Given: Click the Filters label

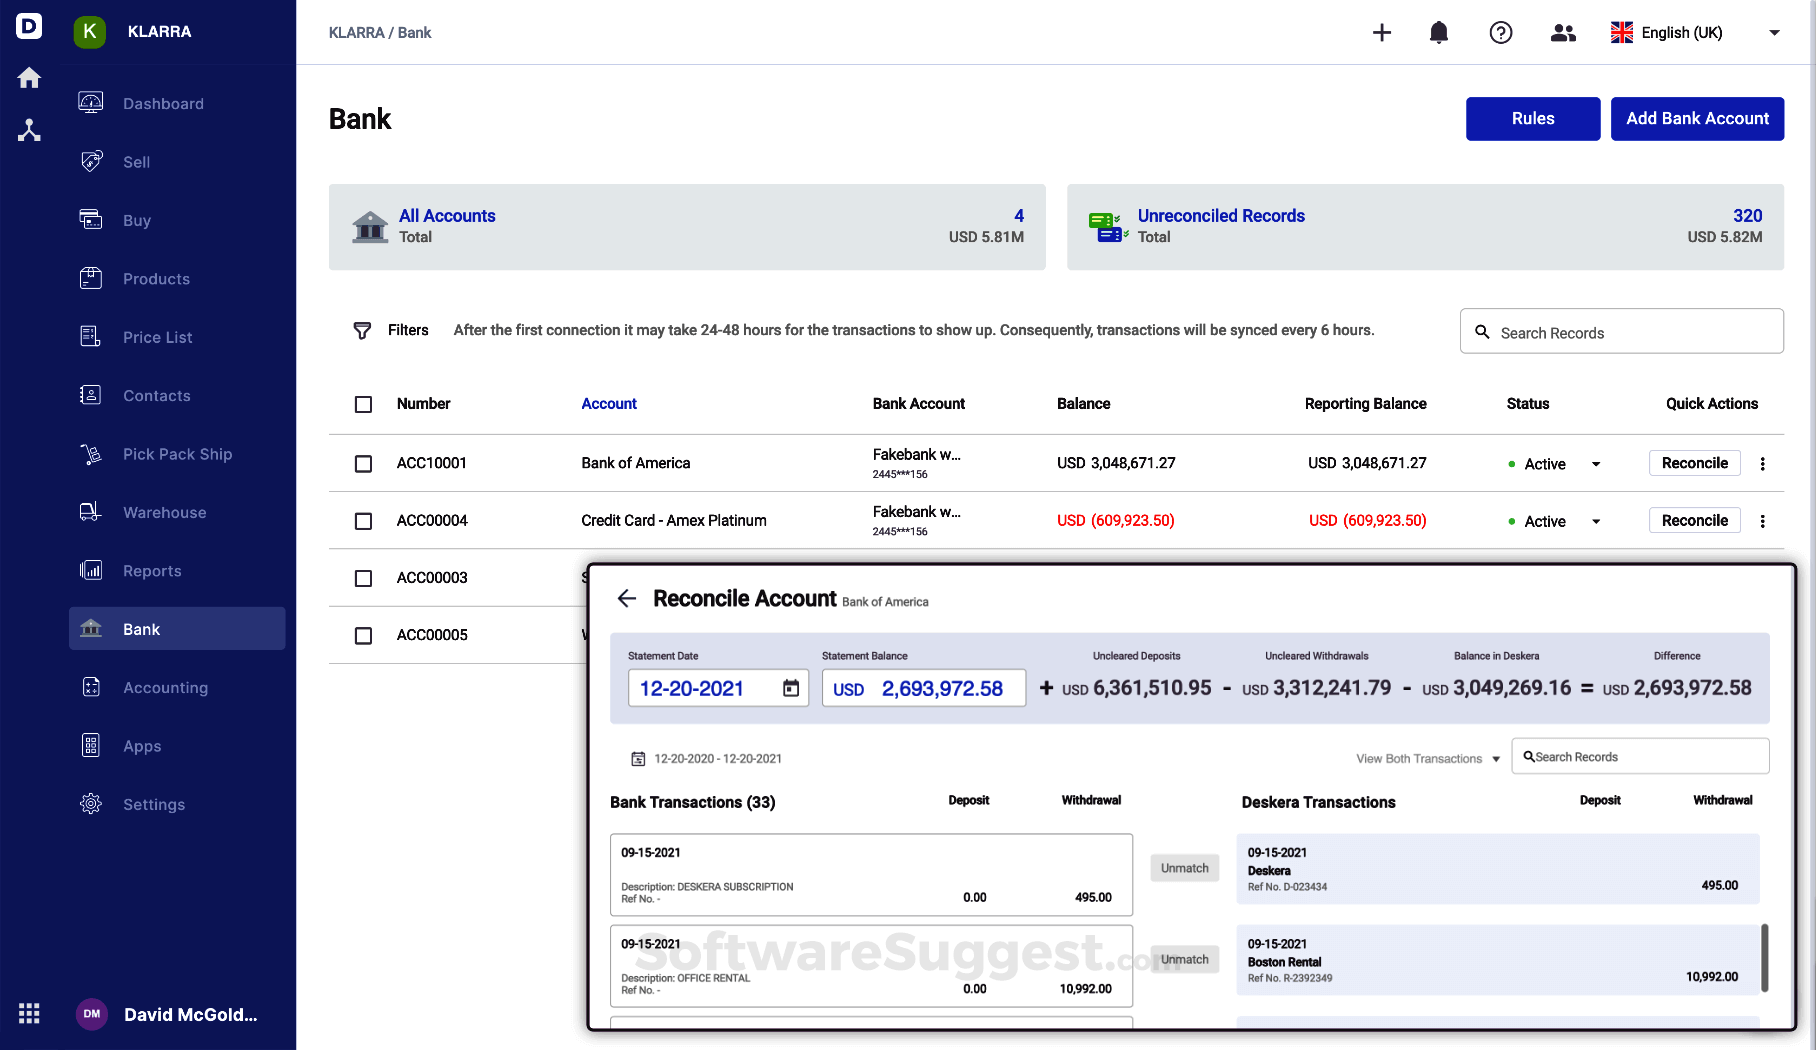Looking at the screenshot, I should (408, 330).
